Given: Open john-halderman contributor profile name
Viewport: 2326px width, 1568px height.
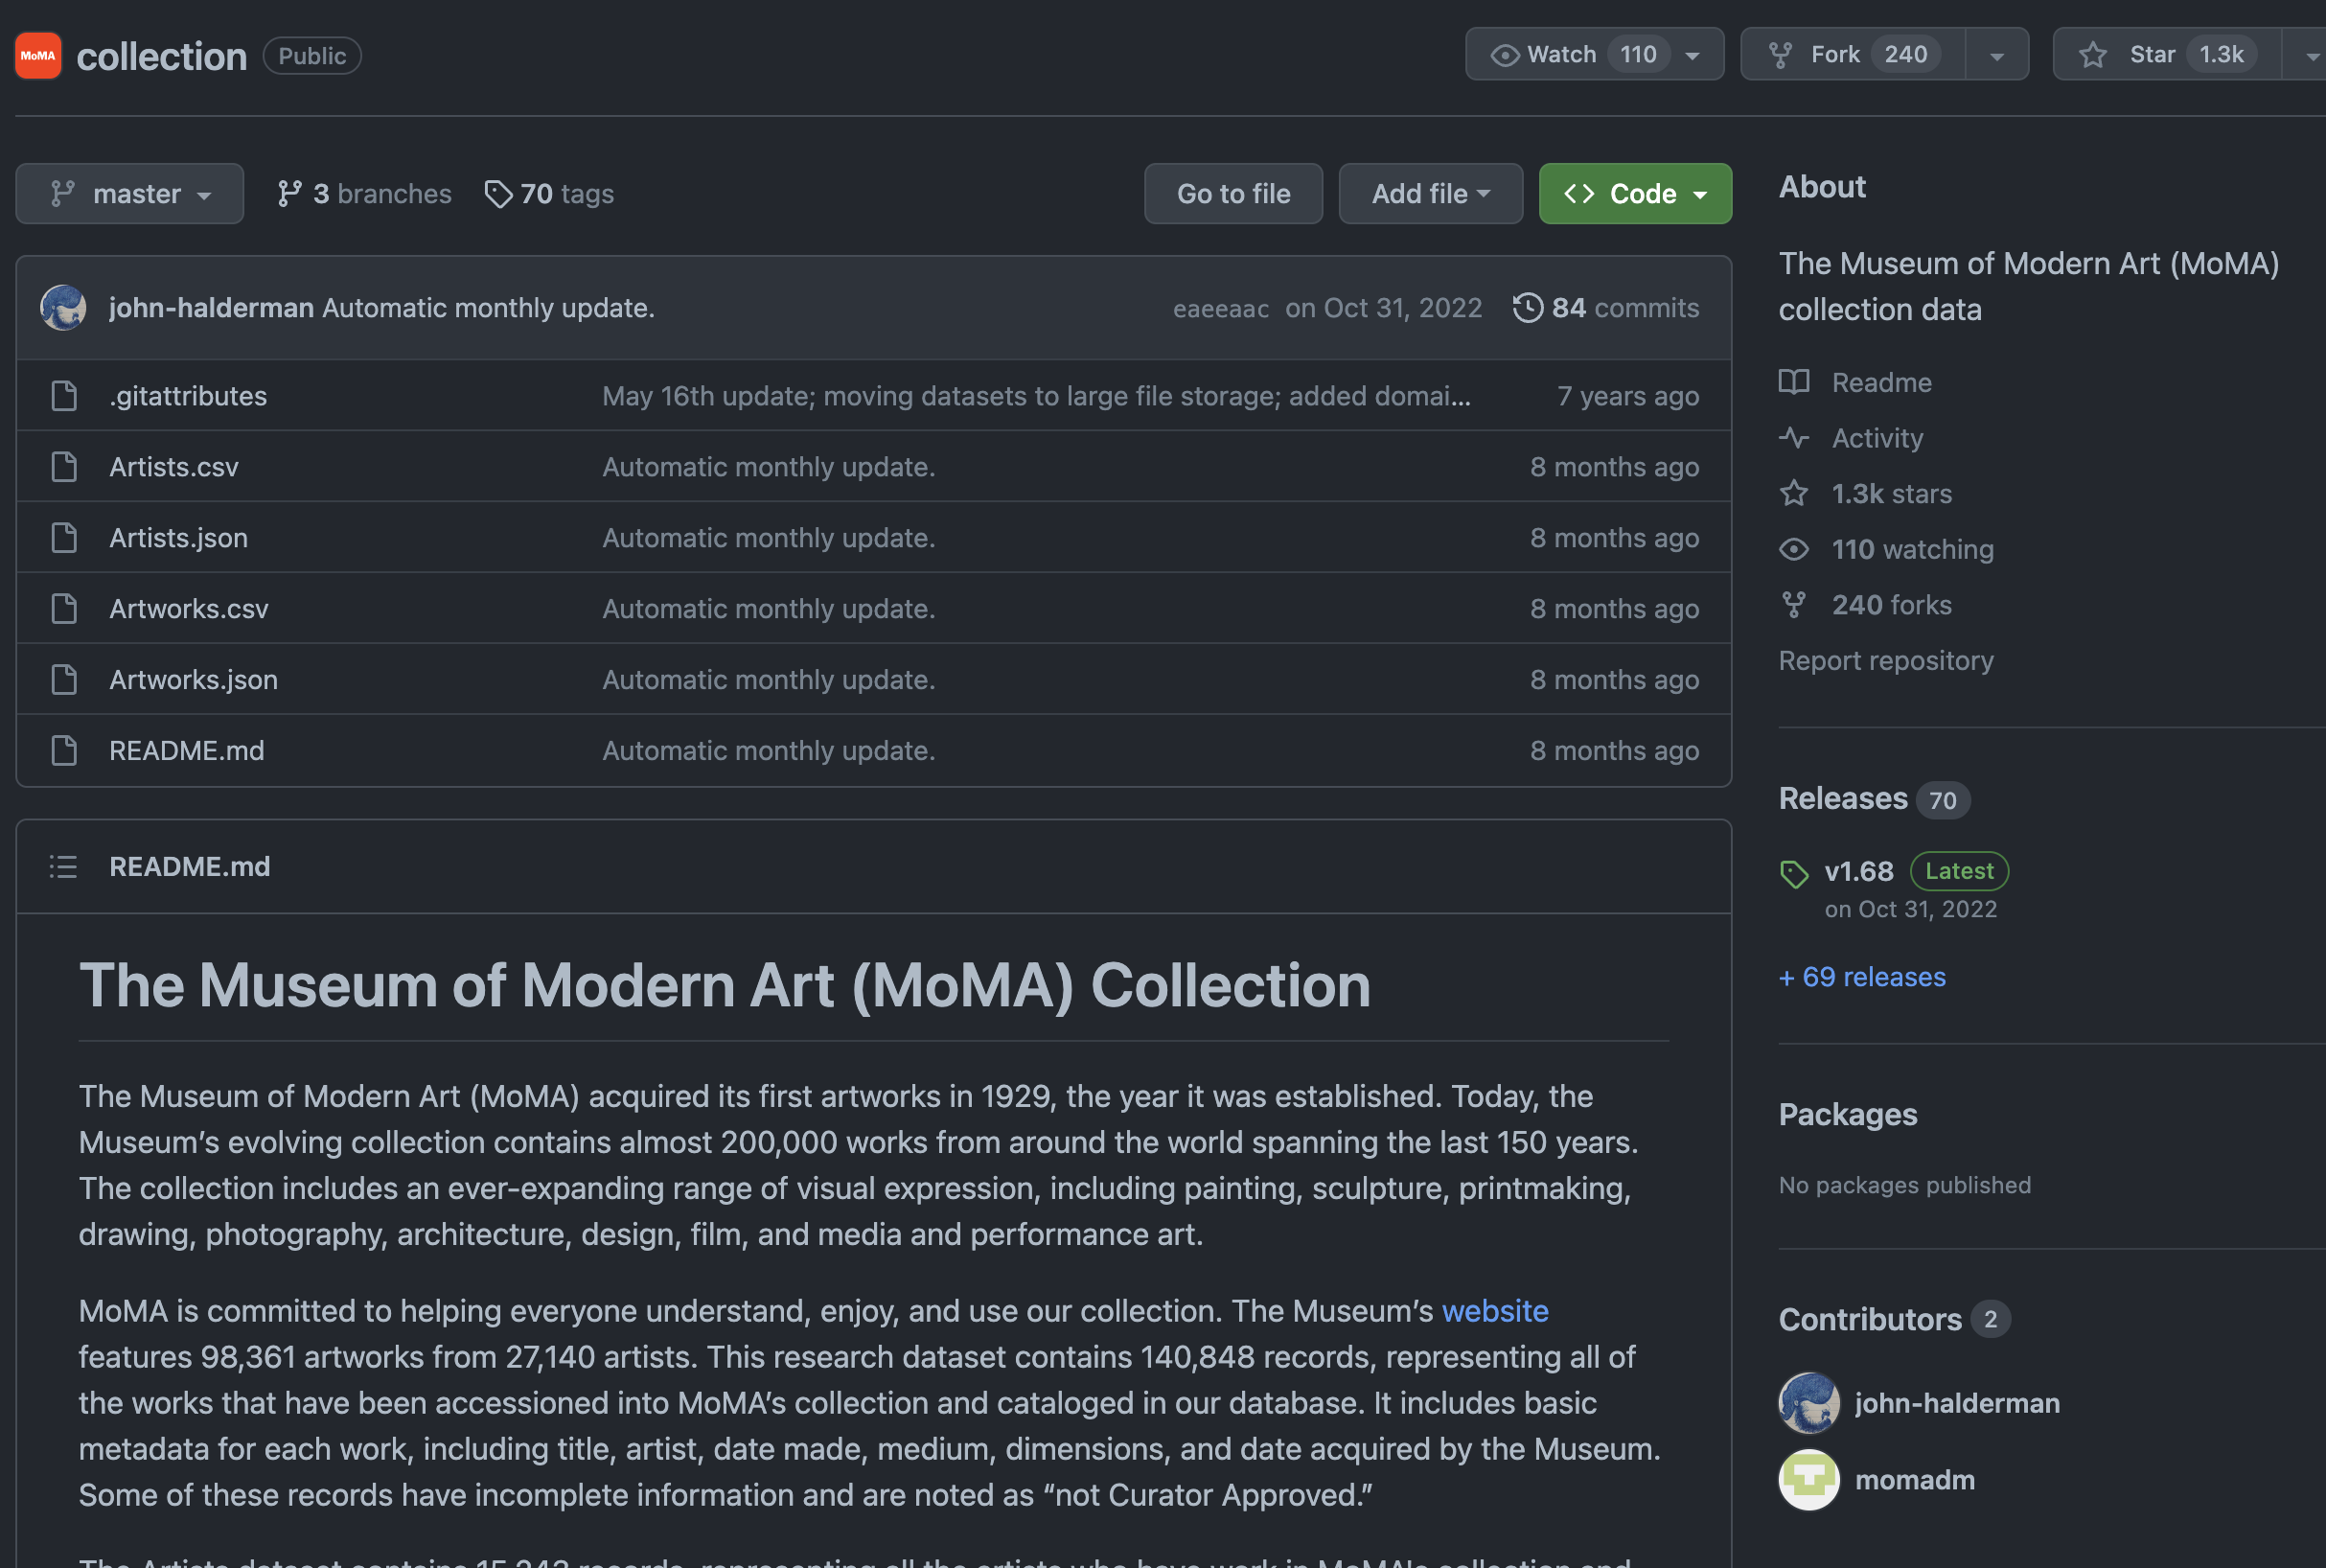Looking at the screenshot, I should tap(1957, 1404).
